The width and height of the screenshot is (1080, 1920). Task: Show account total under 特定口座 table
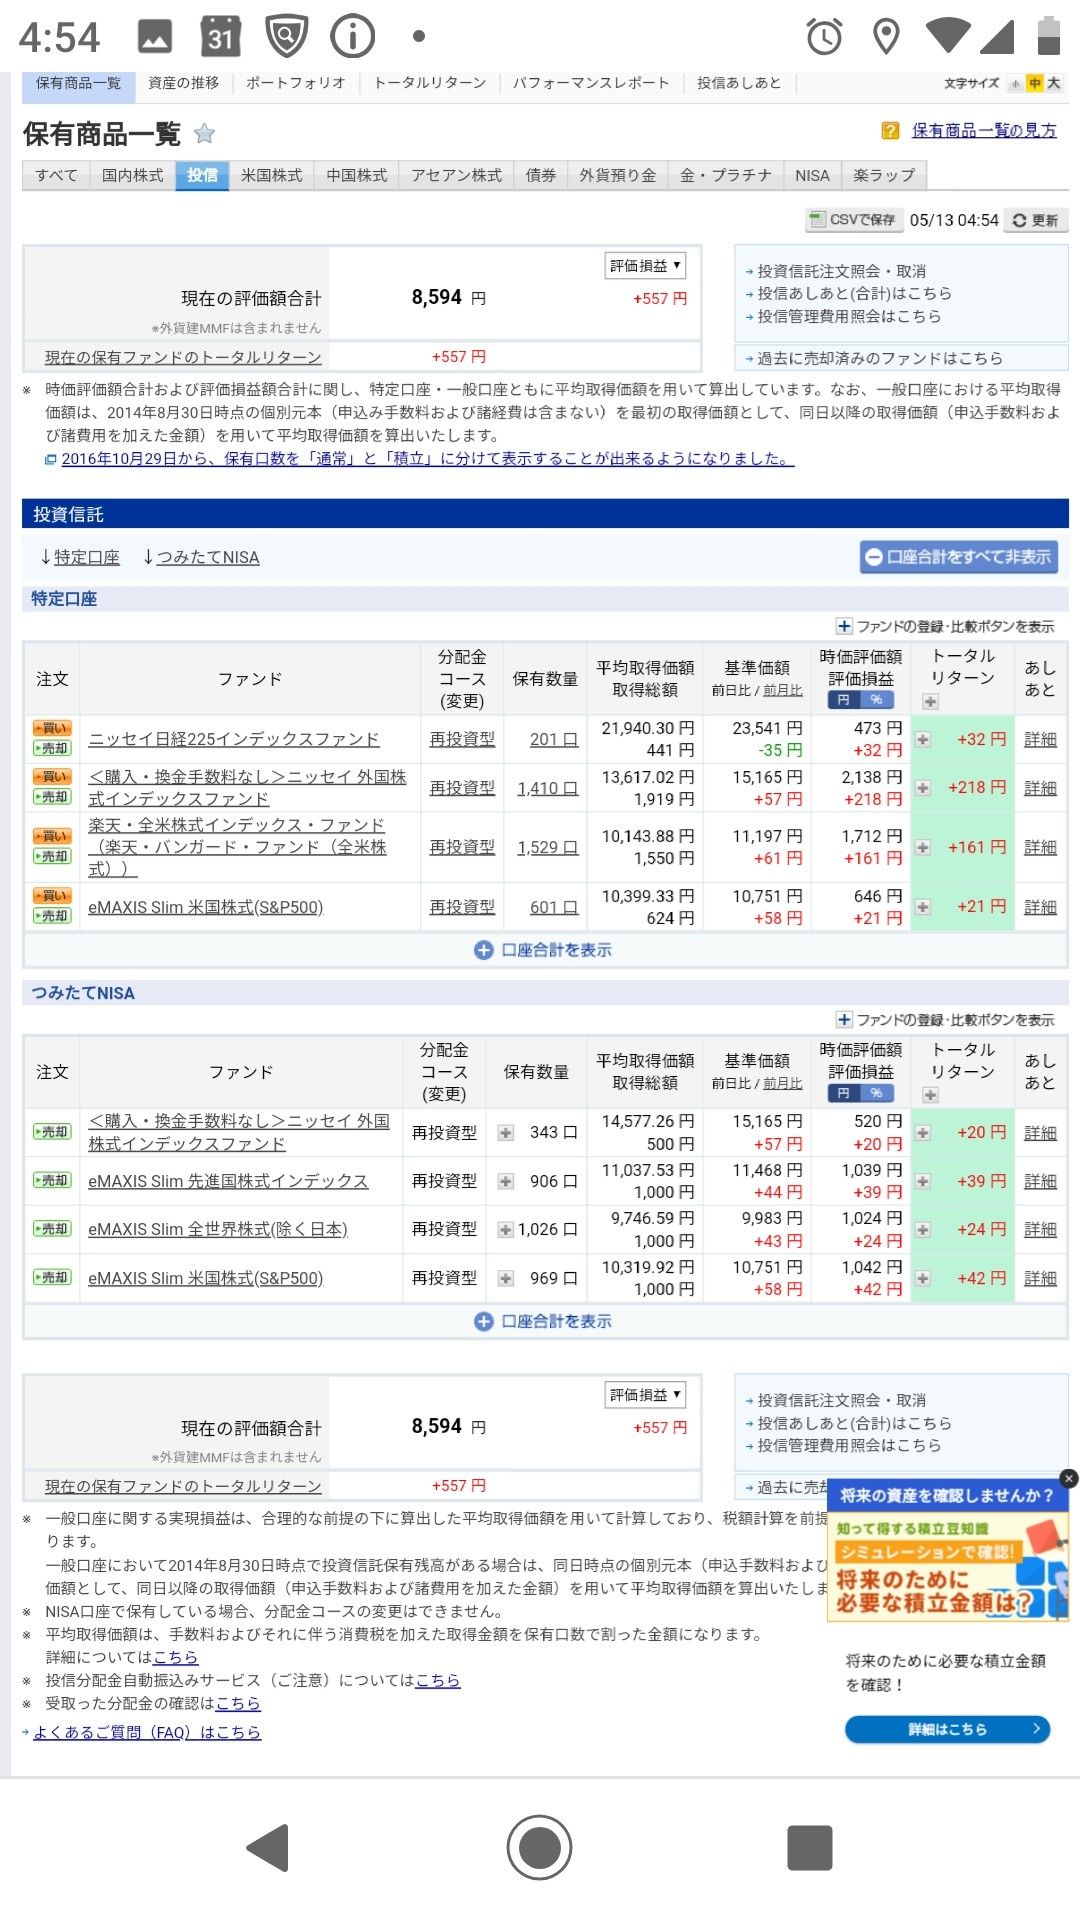pos(543,950)
